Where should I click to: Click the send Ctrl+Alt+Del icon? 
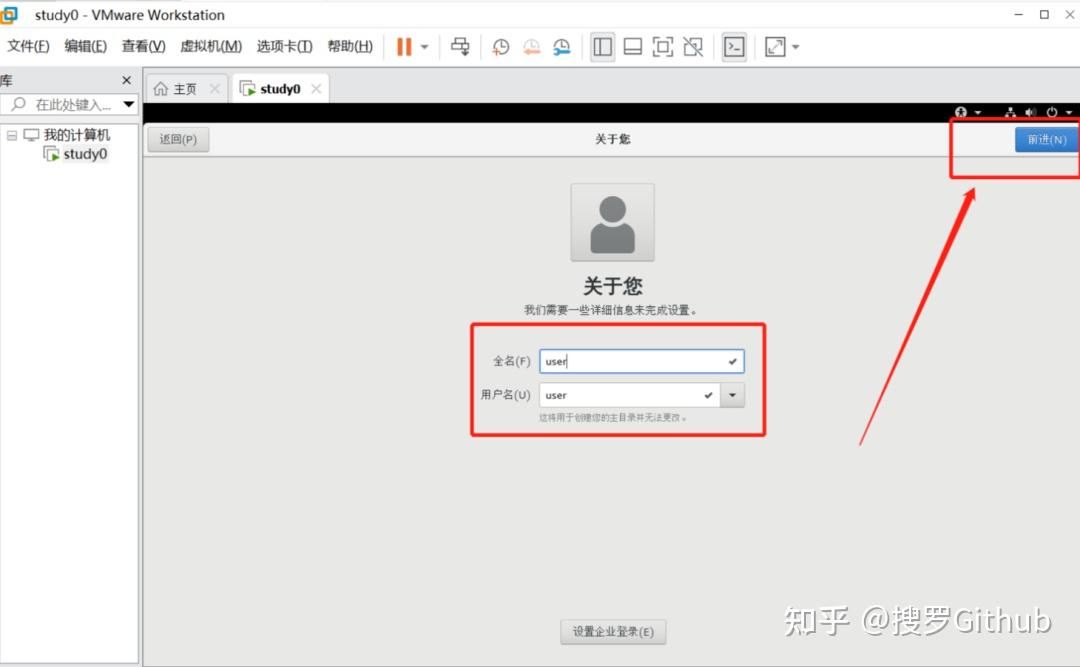(x=460, y=47)
